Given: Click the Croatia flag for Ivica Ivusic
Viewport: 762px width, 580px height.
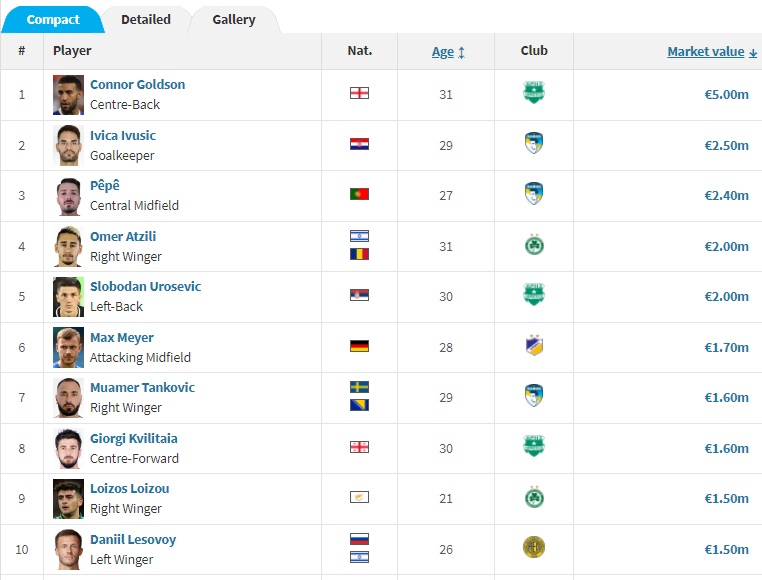Looking at the screenshot, I should point(359,144).
